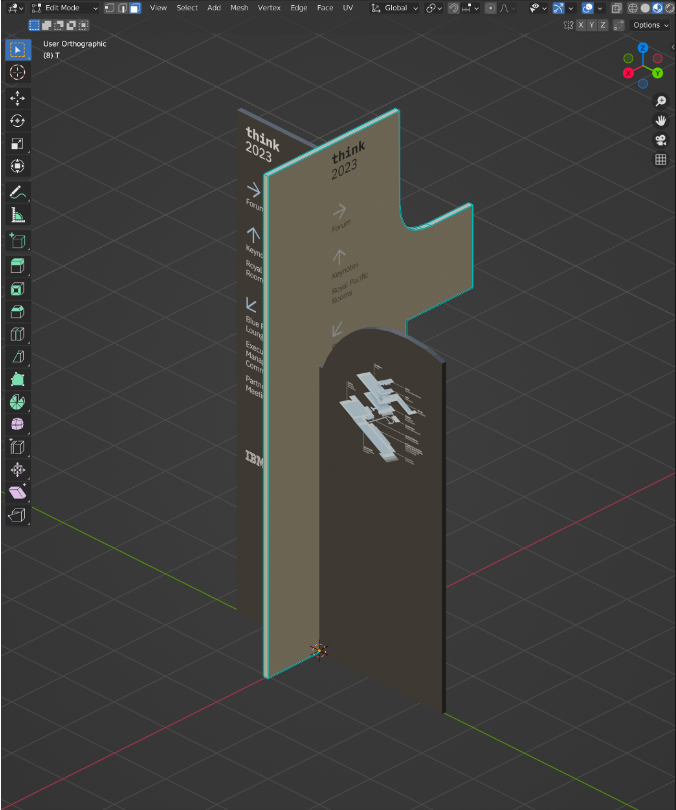Screen dimensions: 676x810
Task: Select the Inset Faces tool
Action: [18, 289]
